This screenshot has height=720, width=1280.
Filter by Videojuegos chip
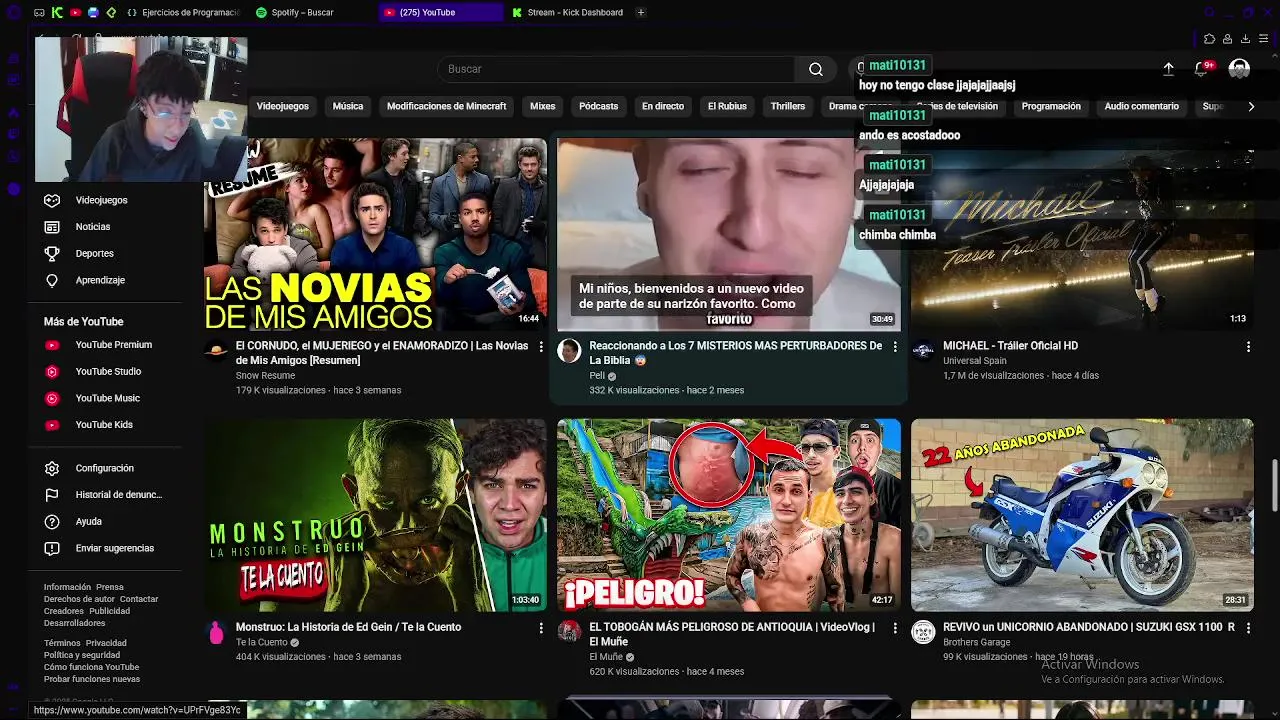[x=283, y=106]
